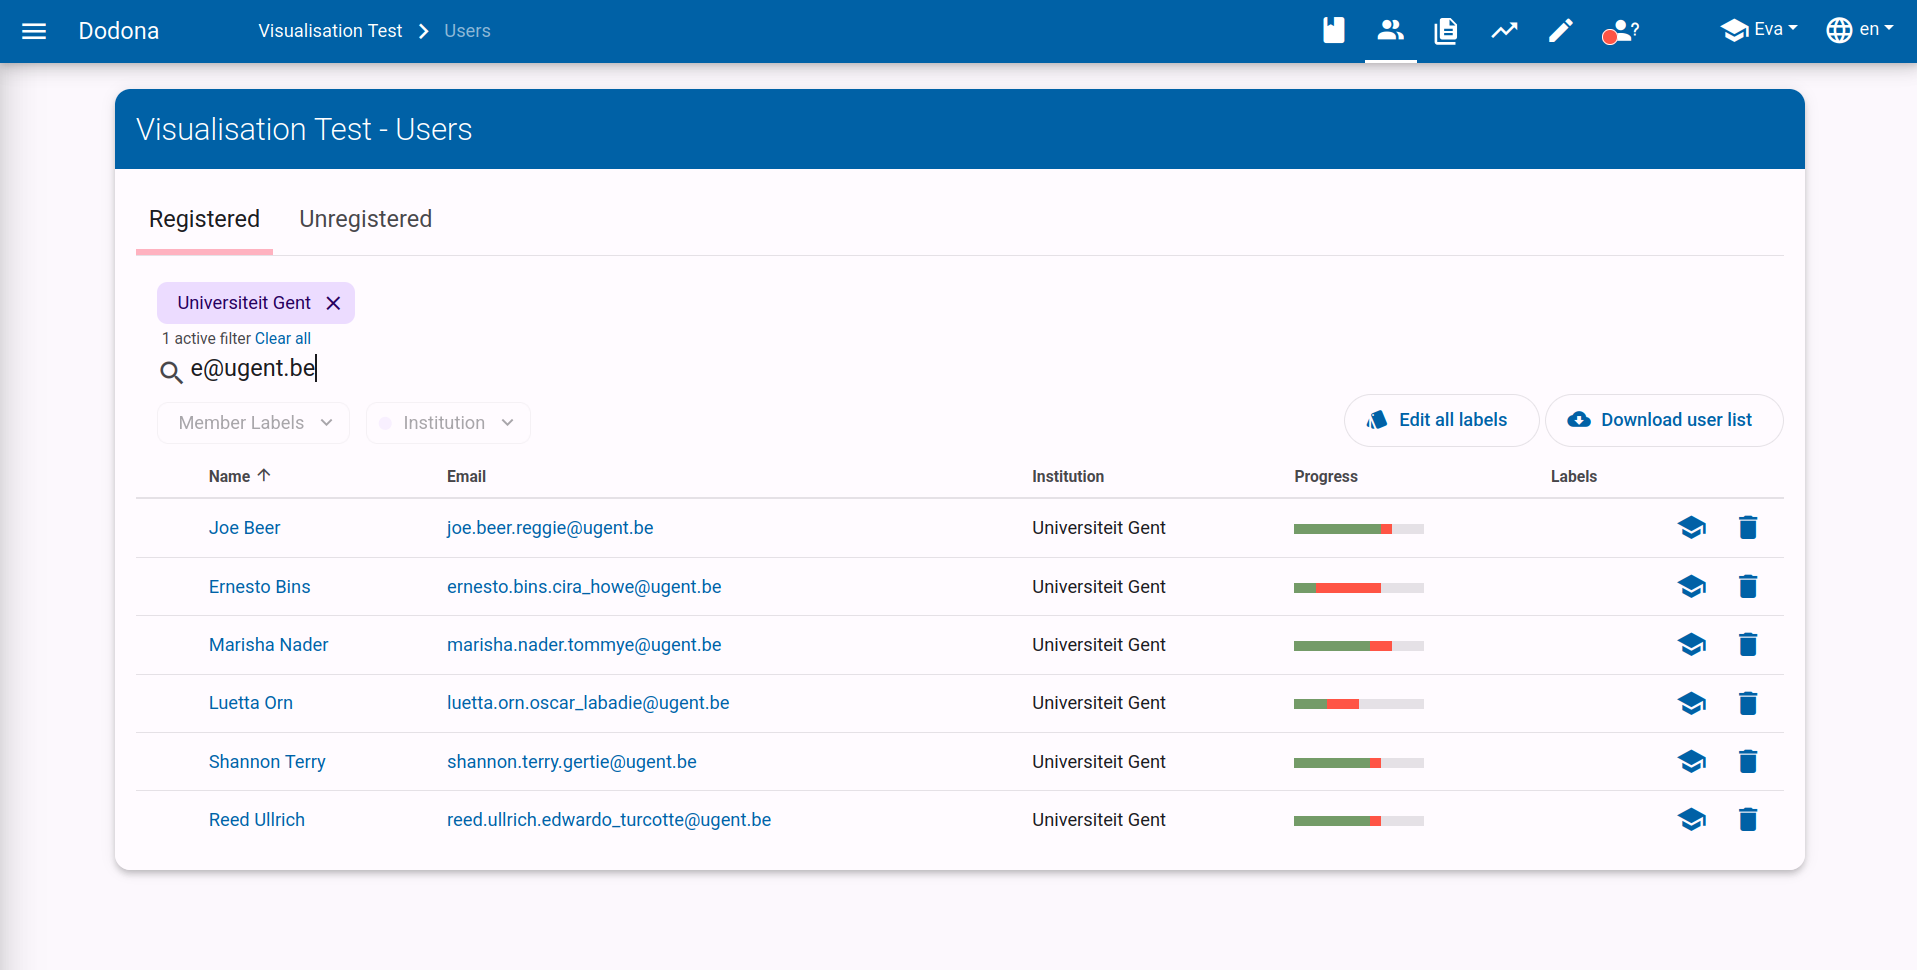Click the search magnifier icon
This screenshot has height=970, width=1917.
click(171, 372)
